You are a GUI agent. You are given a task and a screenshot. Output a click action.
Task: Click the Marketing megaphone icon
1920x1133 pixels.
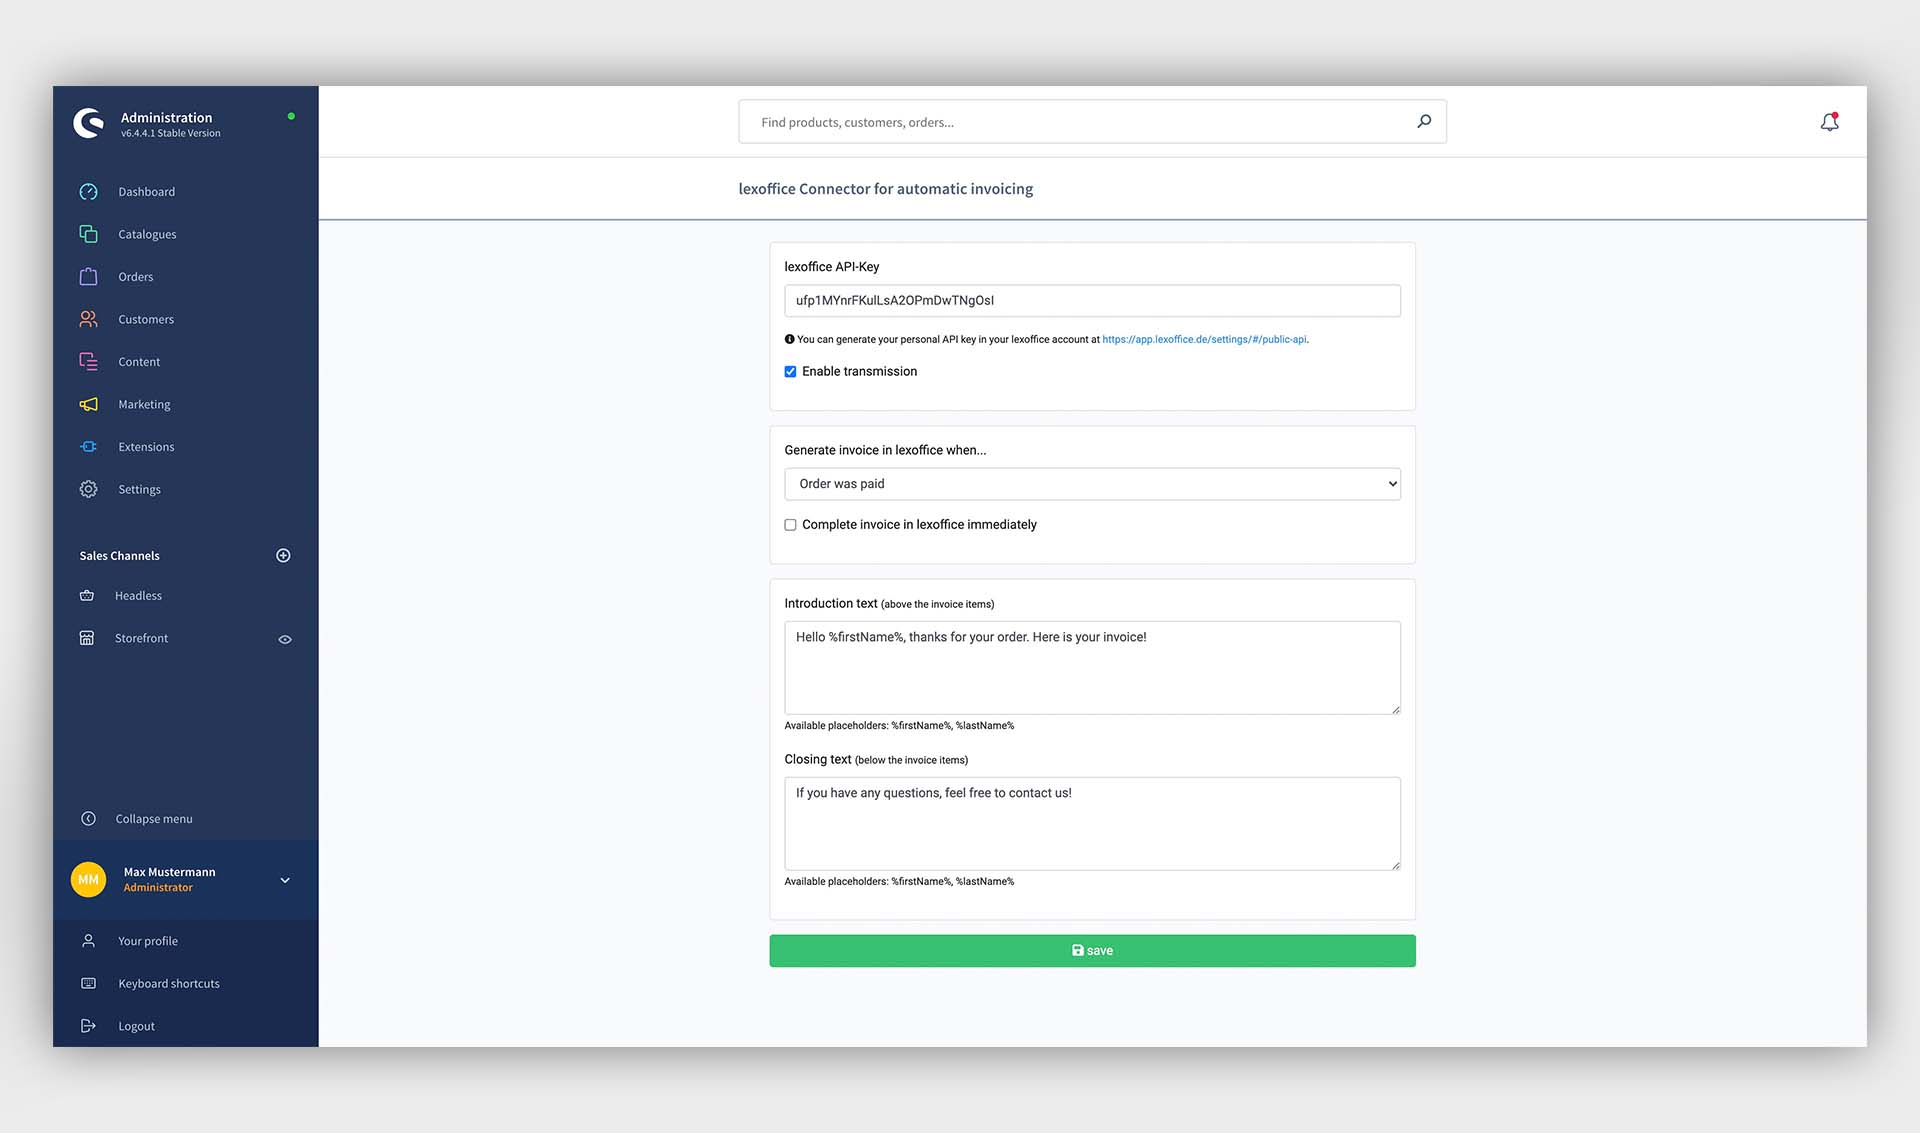[x=88, y=404]
